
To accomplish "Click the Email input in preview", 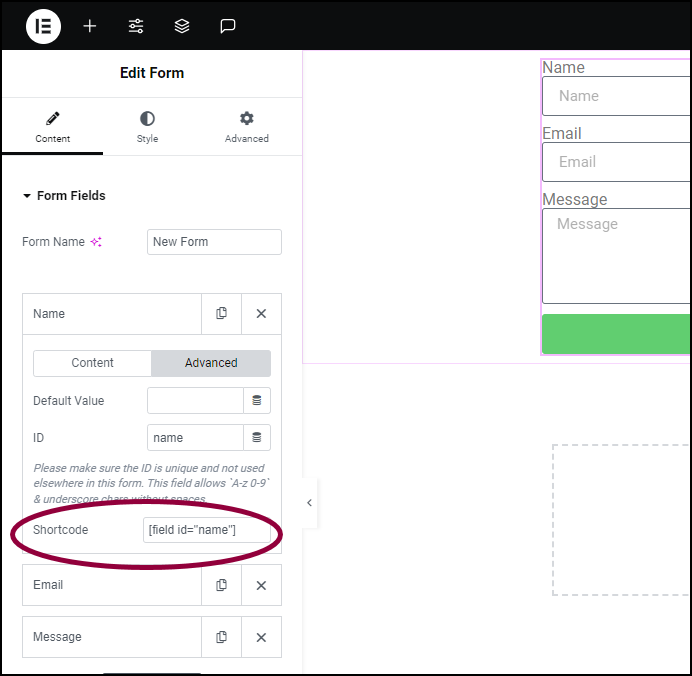I will click(616, 162).
